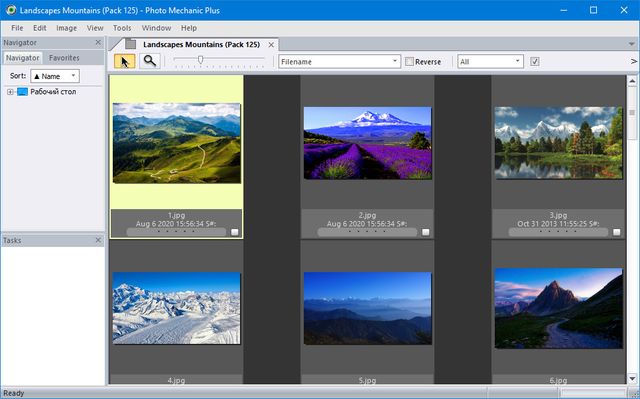
Task: Open the View menu
Action: [95, 28]
